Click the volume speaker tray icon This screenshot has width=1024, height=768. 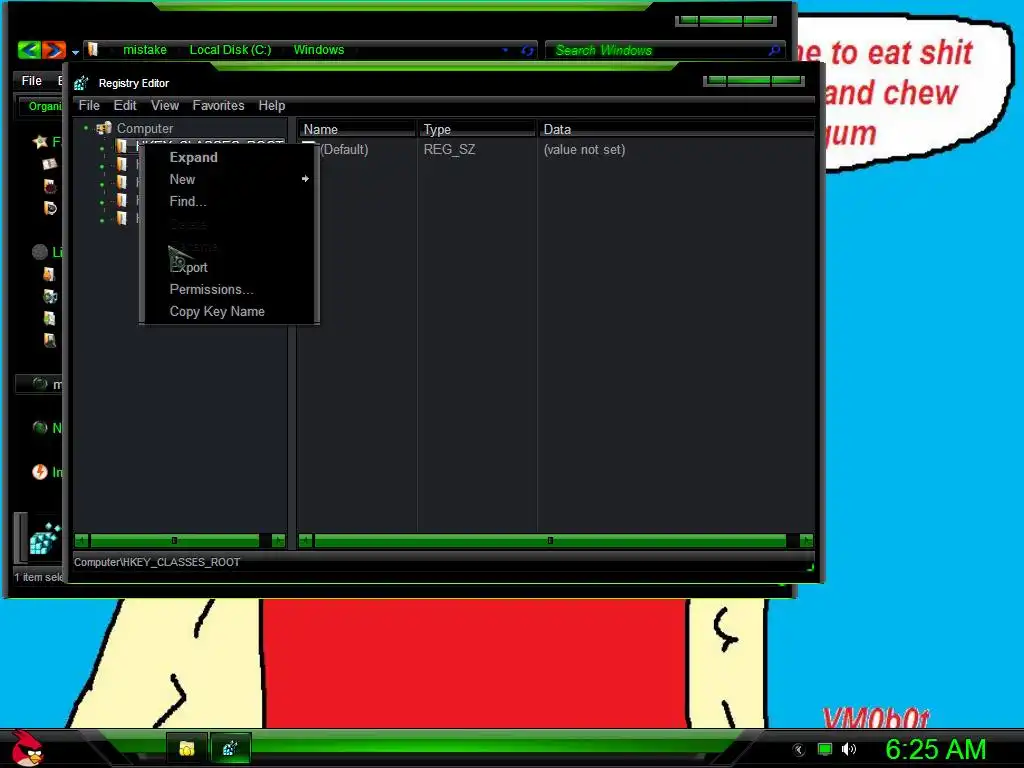coord(848,750)
